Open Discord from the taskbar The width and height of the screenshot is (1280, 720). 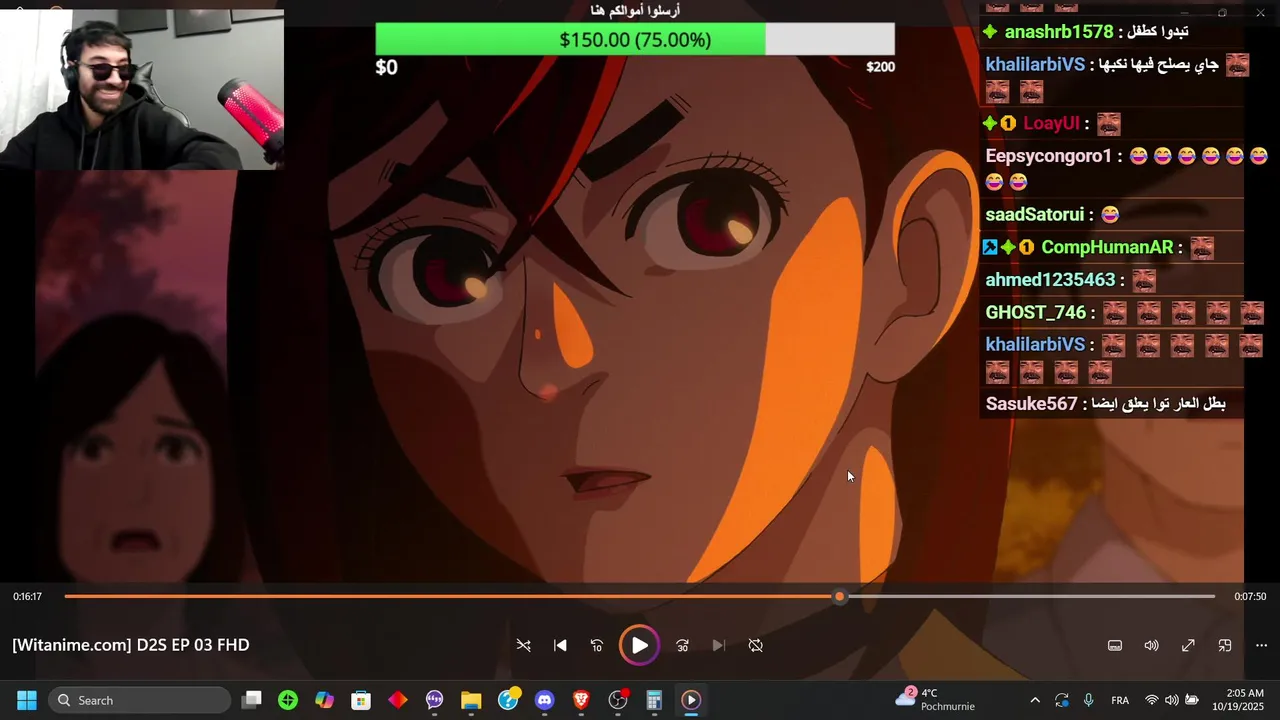(x=544, y=700)
